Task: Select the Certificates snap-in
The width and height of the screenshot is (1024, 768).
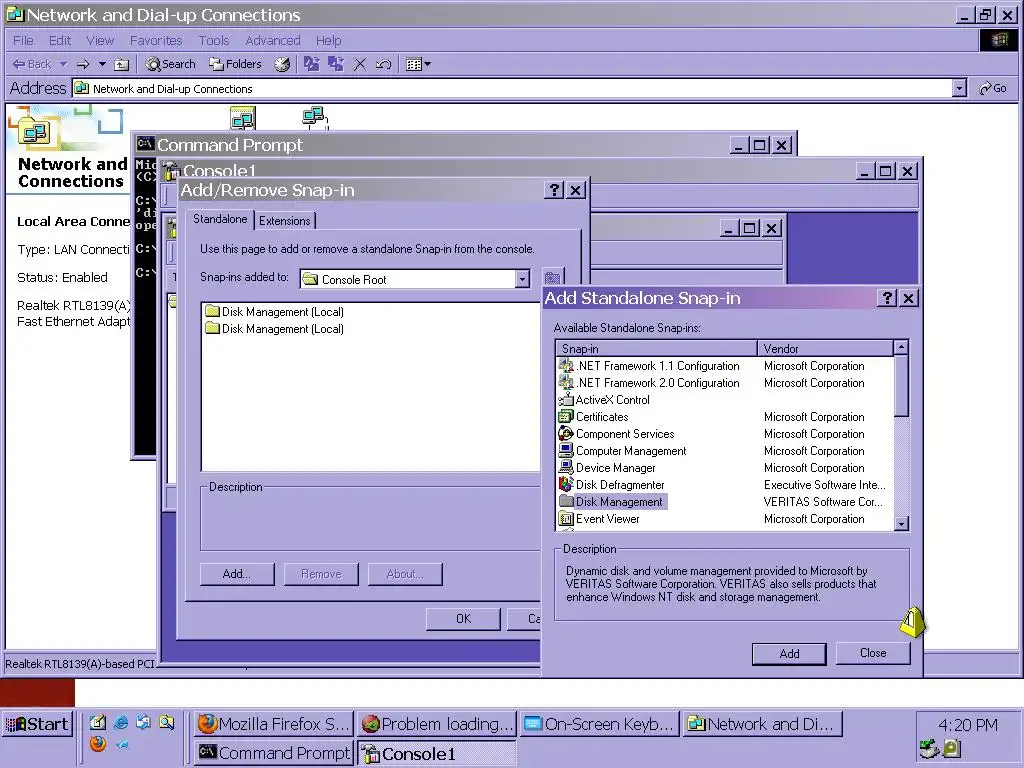Action: point(594,417)
